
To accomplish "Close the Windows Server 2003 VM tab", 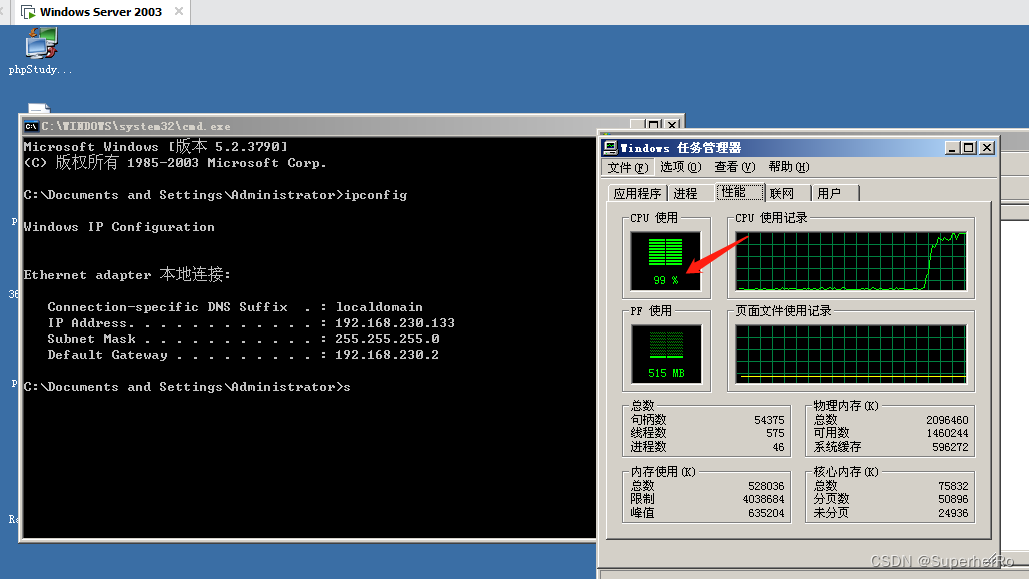I will click(178, 11).
